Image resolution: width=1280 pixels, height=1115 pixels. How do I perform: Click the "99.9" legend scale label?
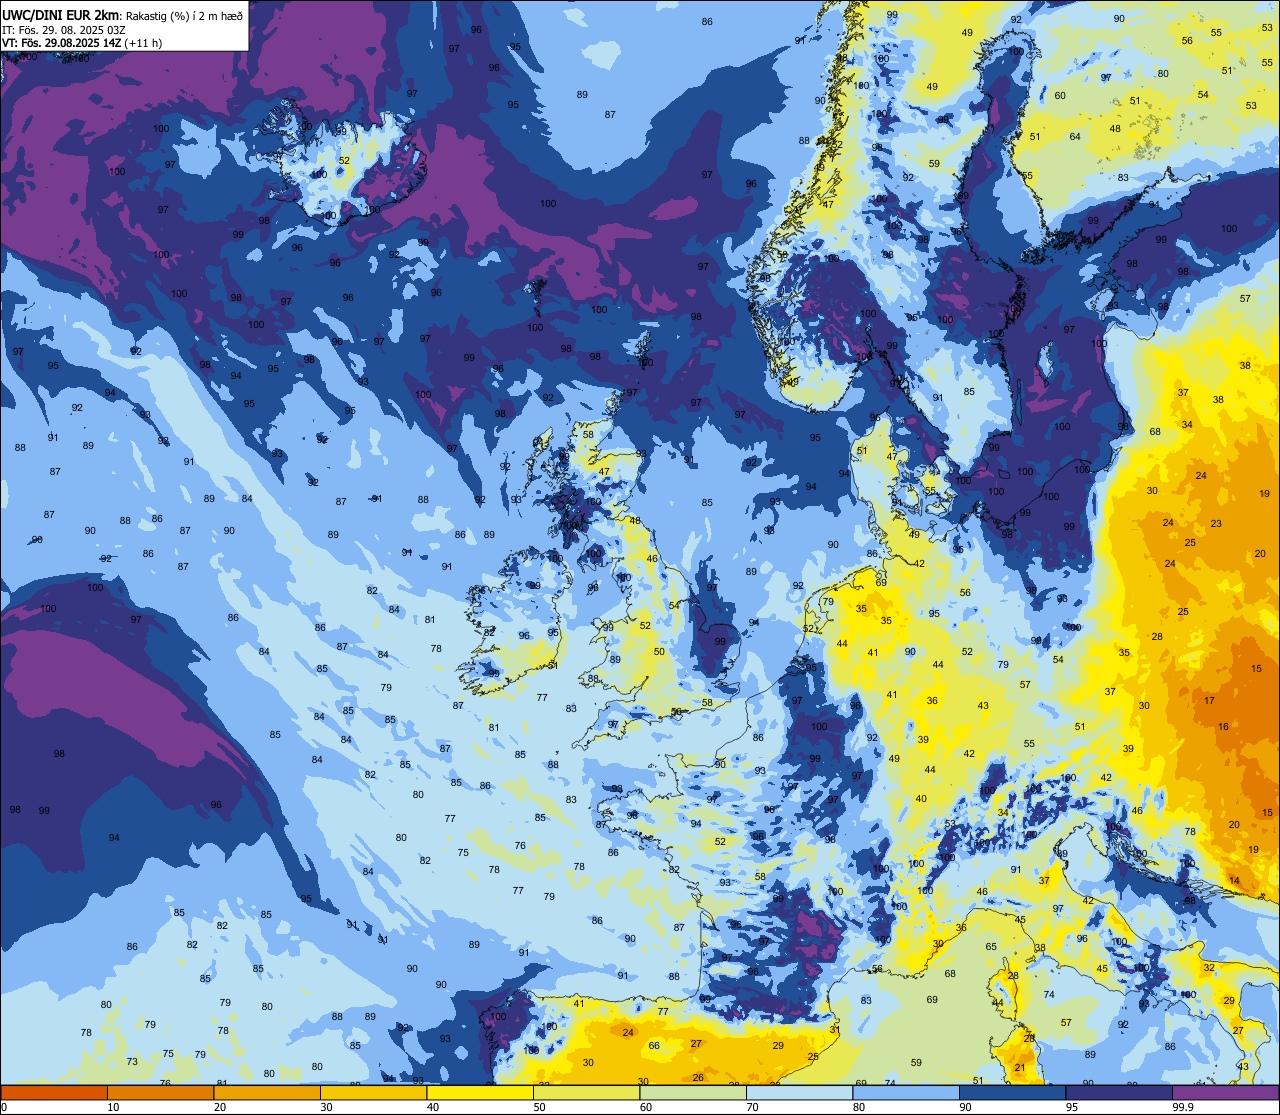(1184, 1107)
